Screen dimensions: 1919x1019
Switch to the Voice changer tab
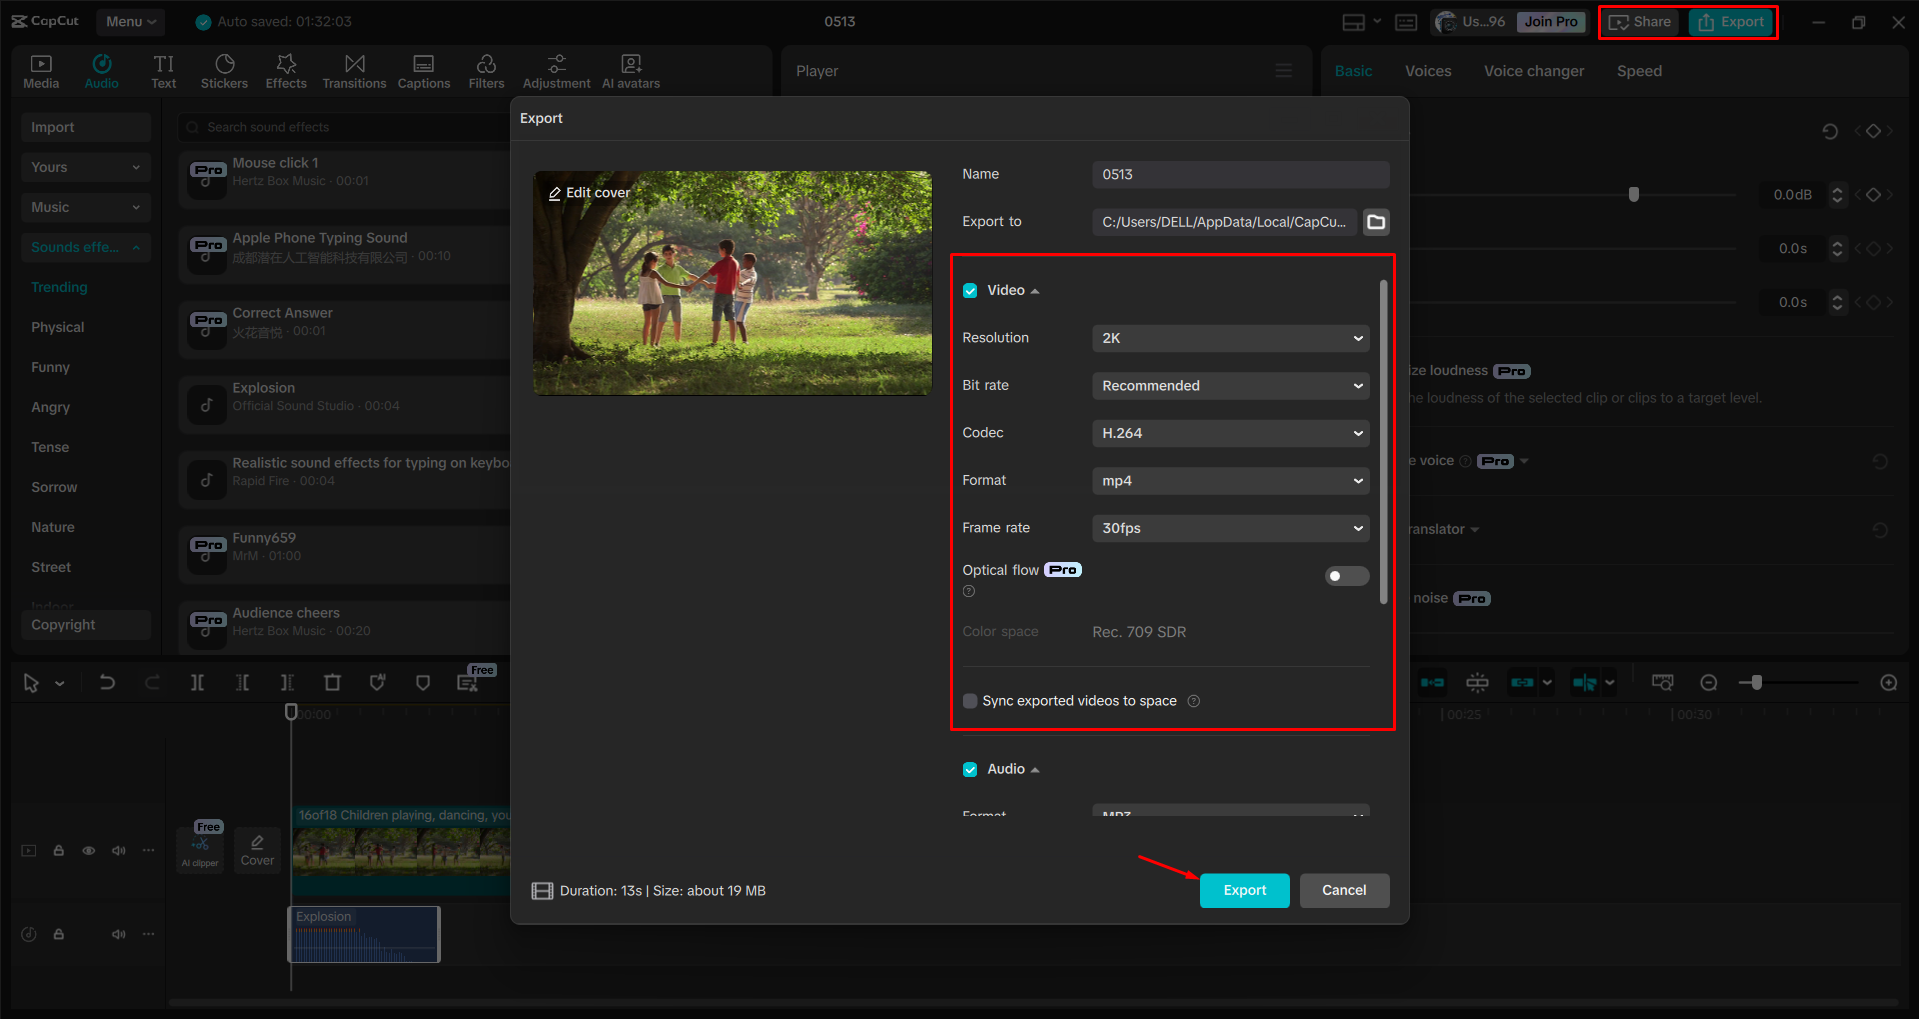pyautogui.click(x=1533, y=70)
